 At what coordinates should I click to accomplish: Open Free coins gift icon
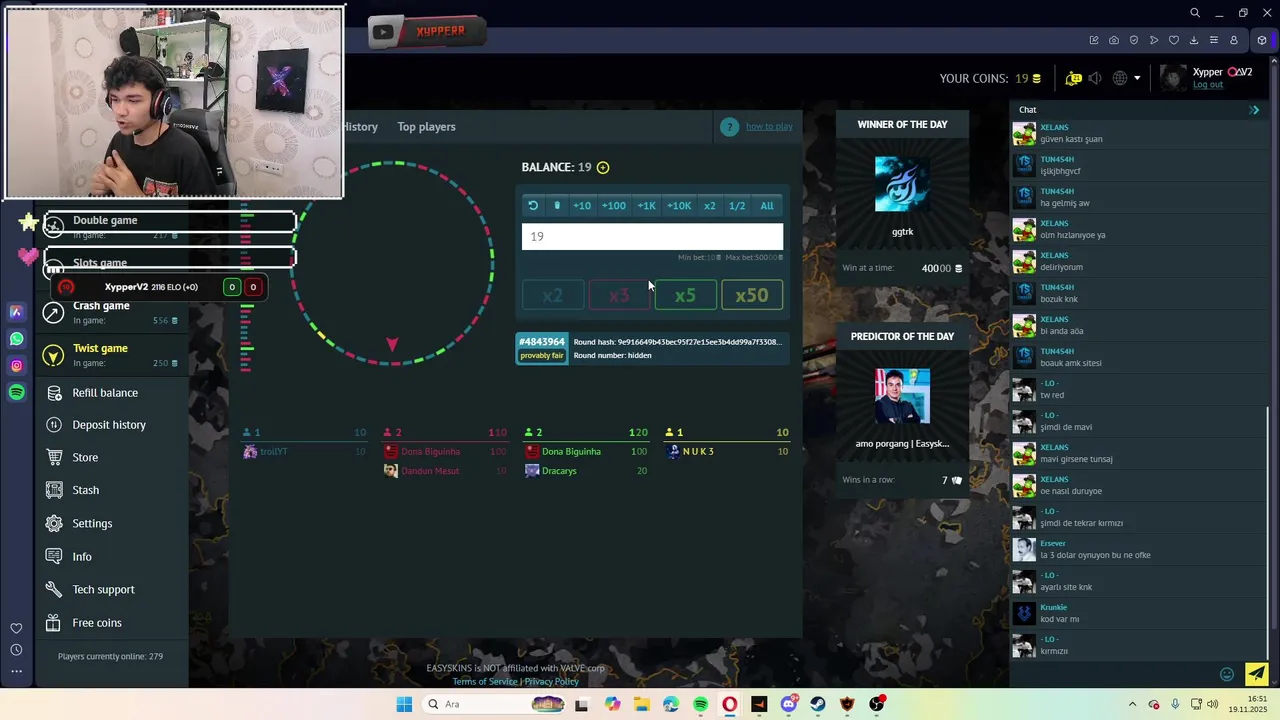pyautogui.click(x=54, y=622)
